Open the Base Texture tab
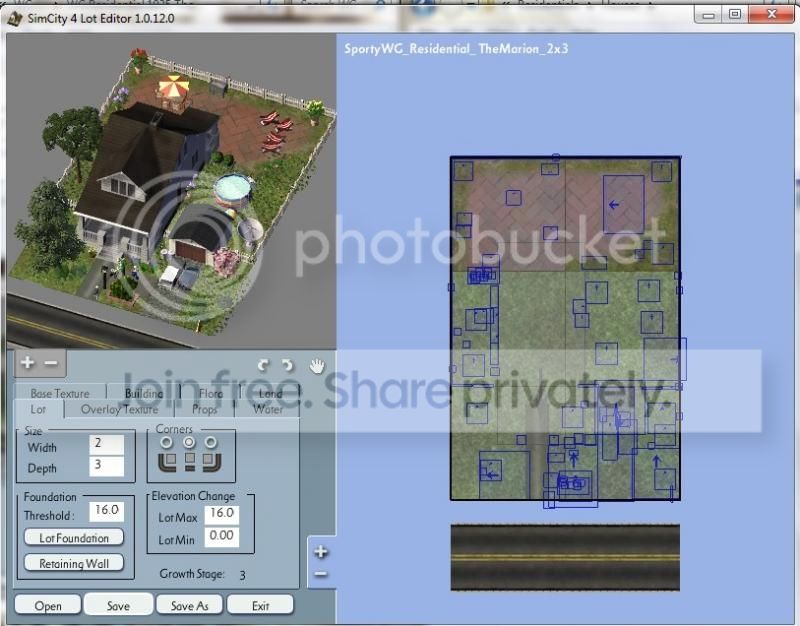 coord(60,393)
